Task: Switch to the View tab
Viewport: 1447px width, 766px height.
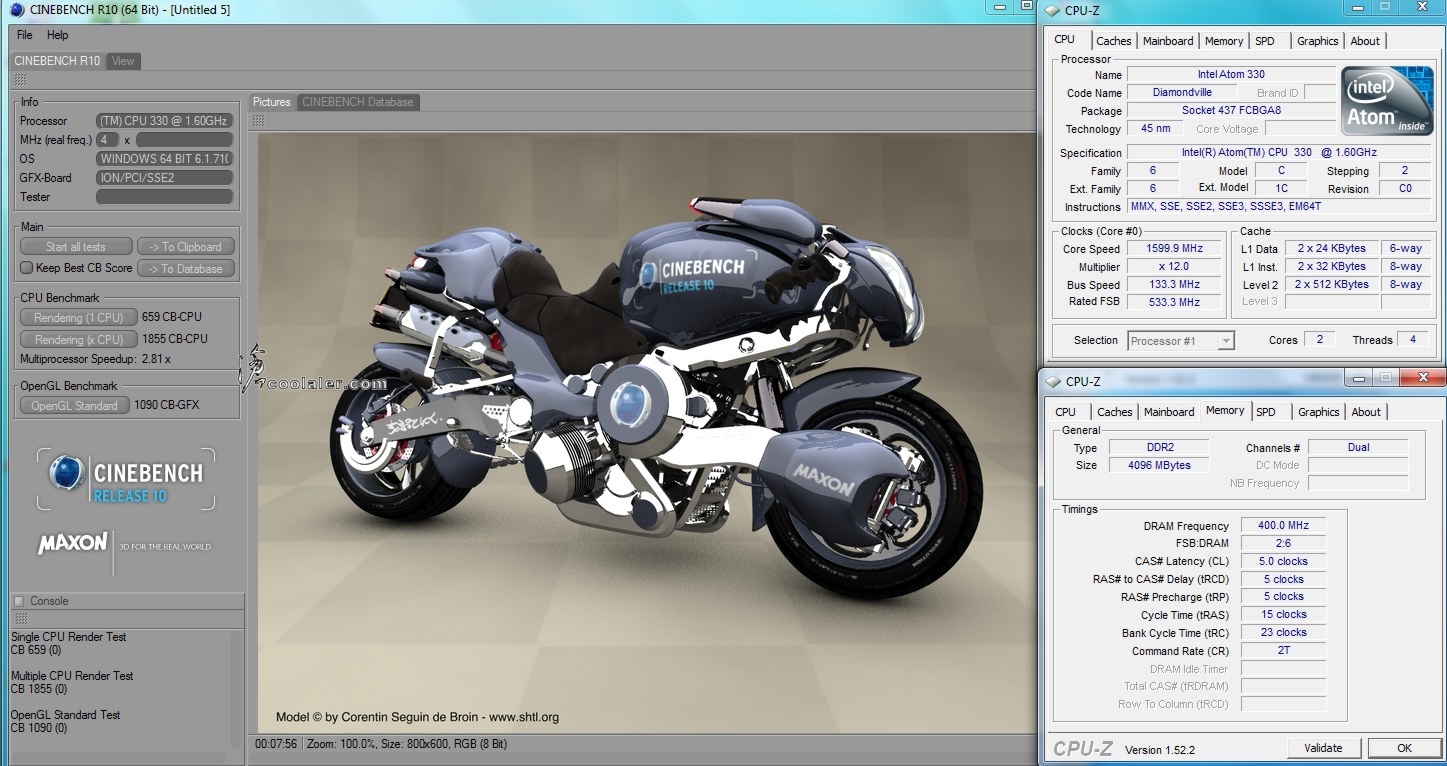Action: (x=123, y=61)
